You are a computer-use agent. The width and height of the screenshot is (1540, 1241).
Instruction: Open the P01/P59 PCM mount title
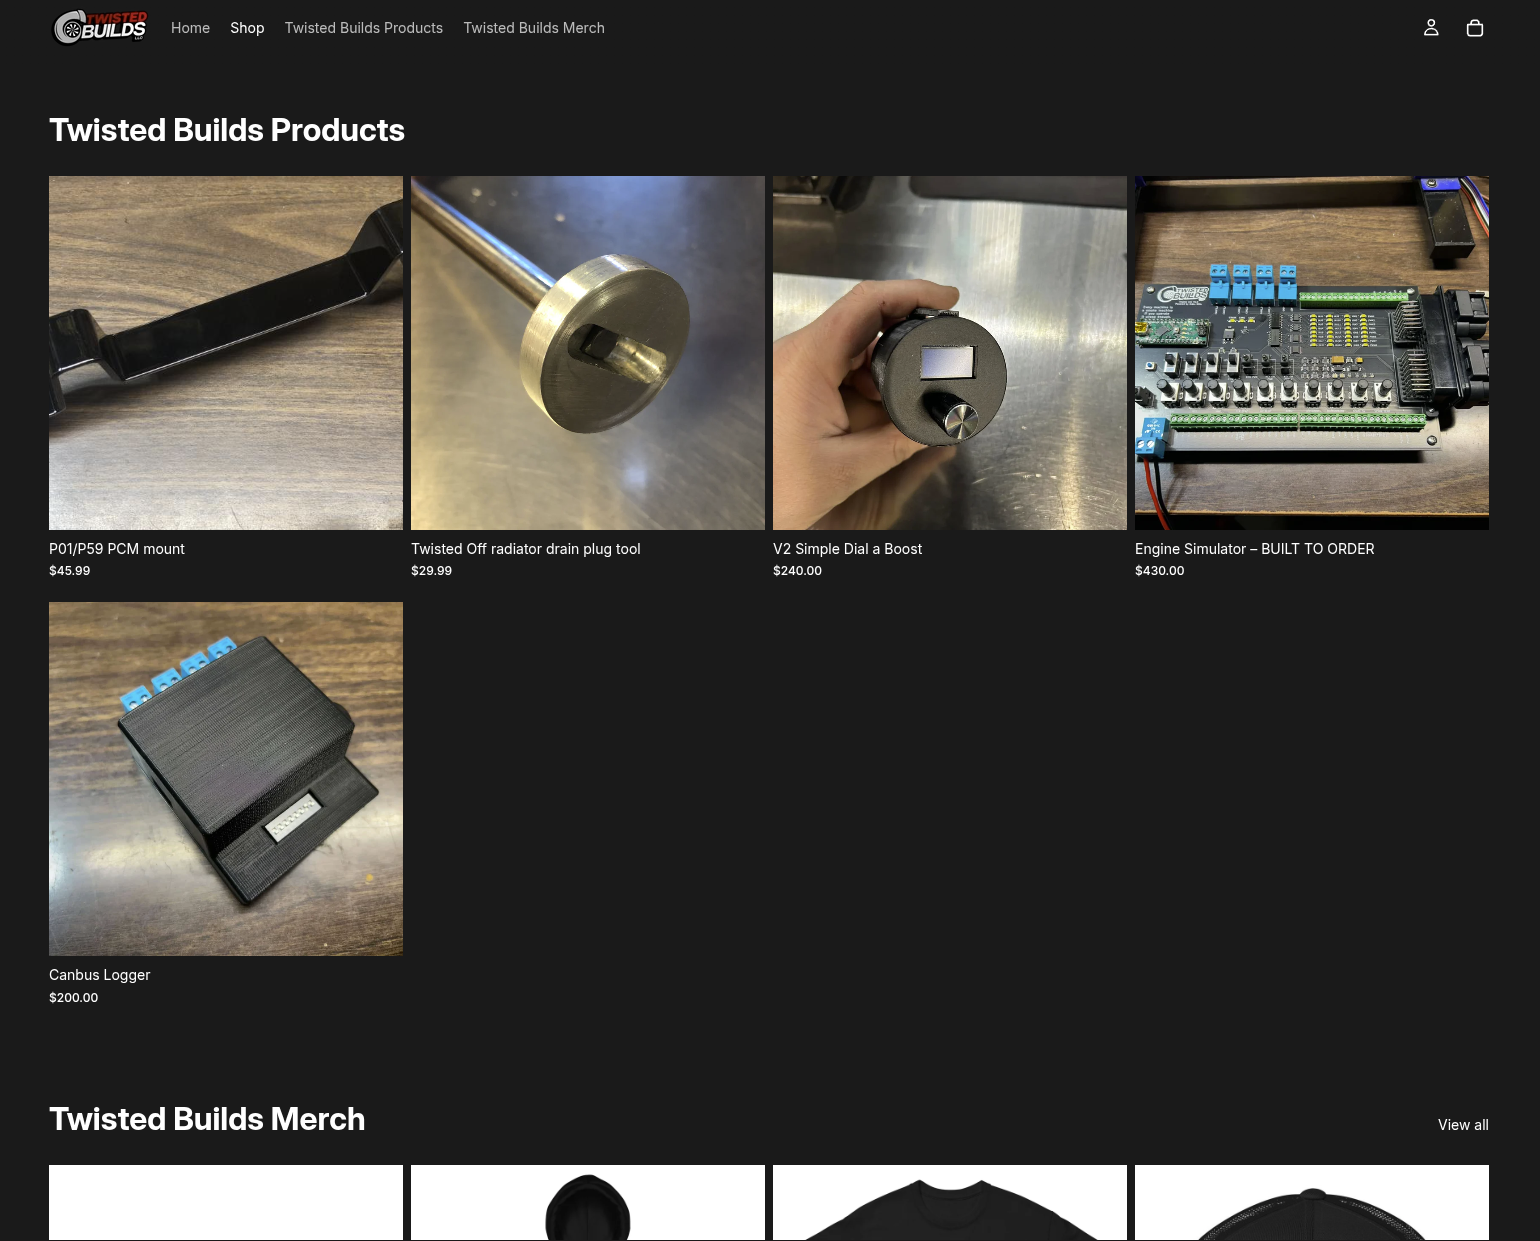[x=117, y=549]
